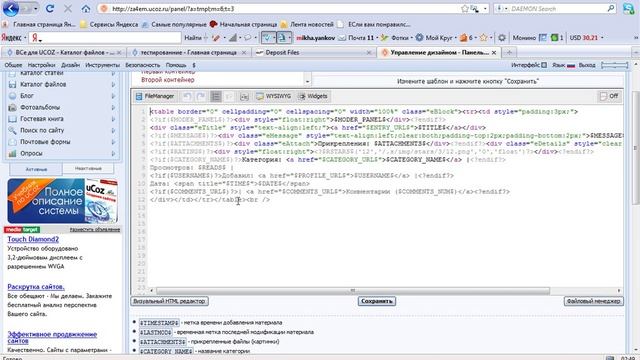Screen dimensions: 640x360
Task: Open the Инструменты panel menu
Action: (102, 65)
